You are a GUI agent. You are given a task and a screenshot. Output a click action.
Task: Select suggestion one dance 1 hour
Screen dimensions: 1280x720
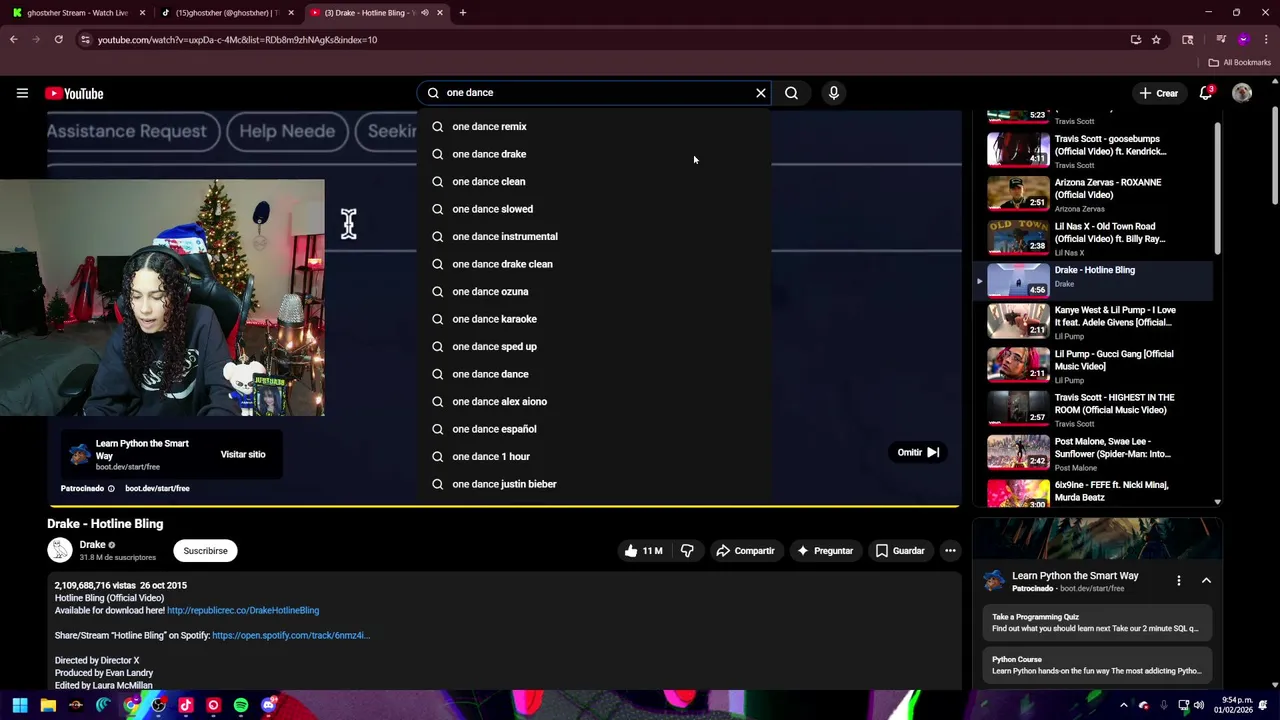click(x=594, y=457)
